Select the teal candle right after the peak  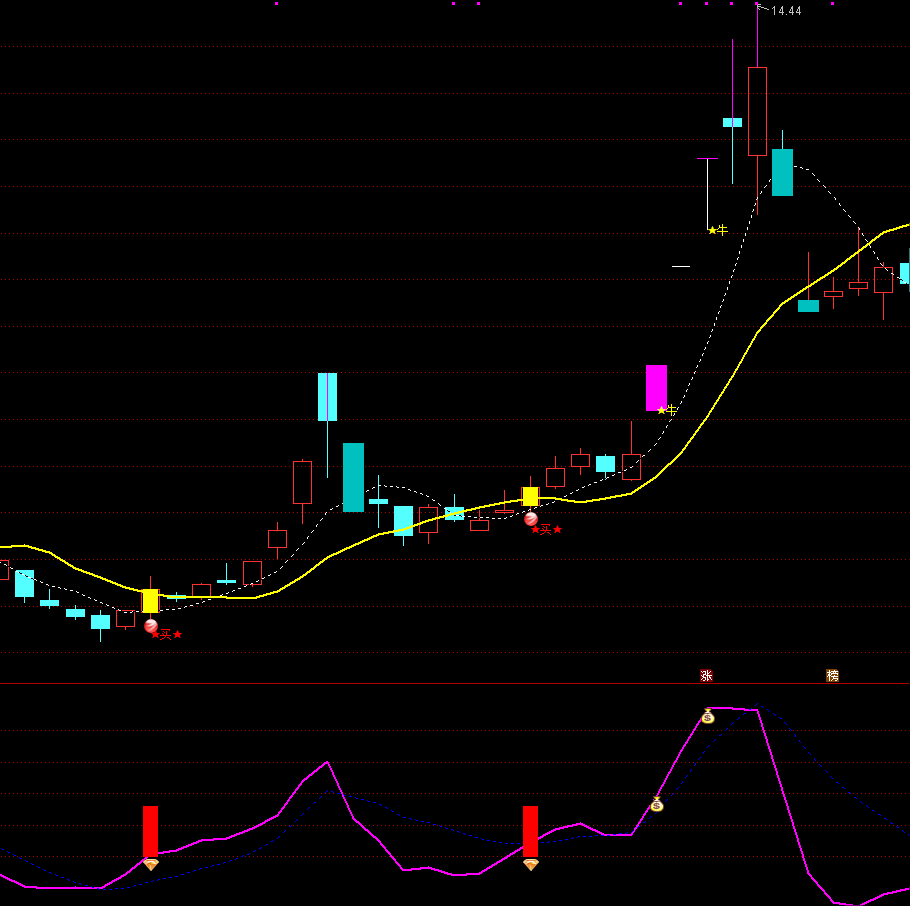tap(782, 172)
